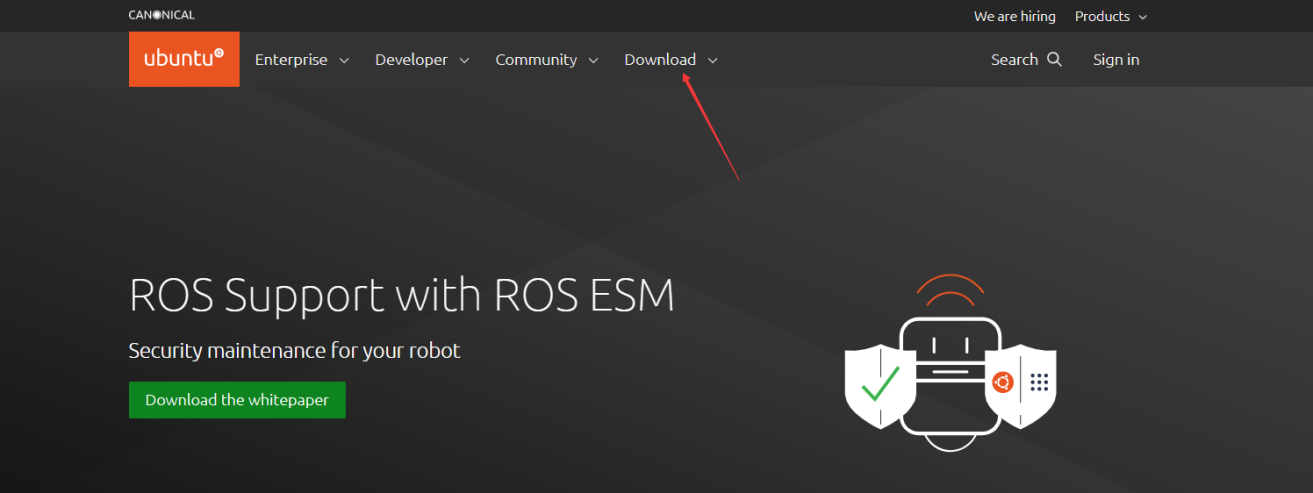Expand the chevron beside Enterprise
The image size is (1313, 493).
coord(344,61)
